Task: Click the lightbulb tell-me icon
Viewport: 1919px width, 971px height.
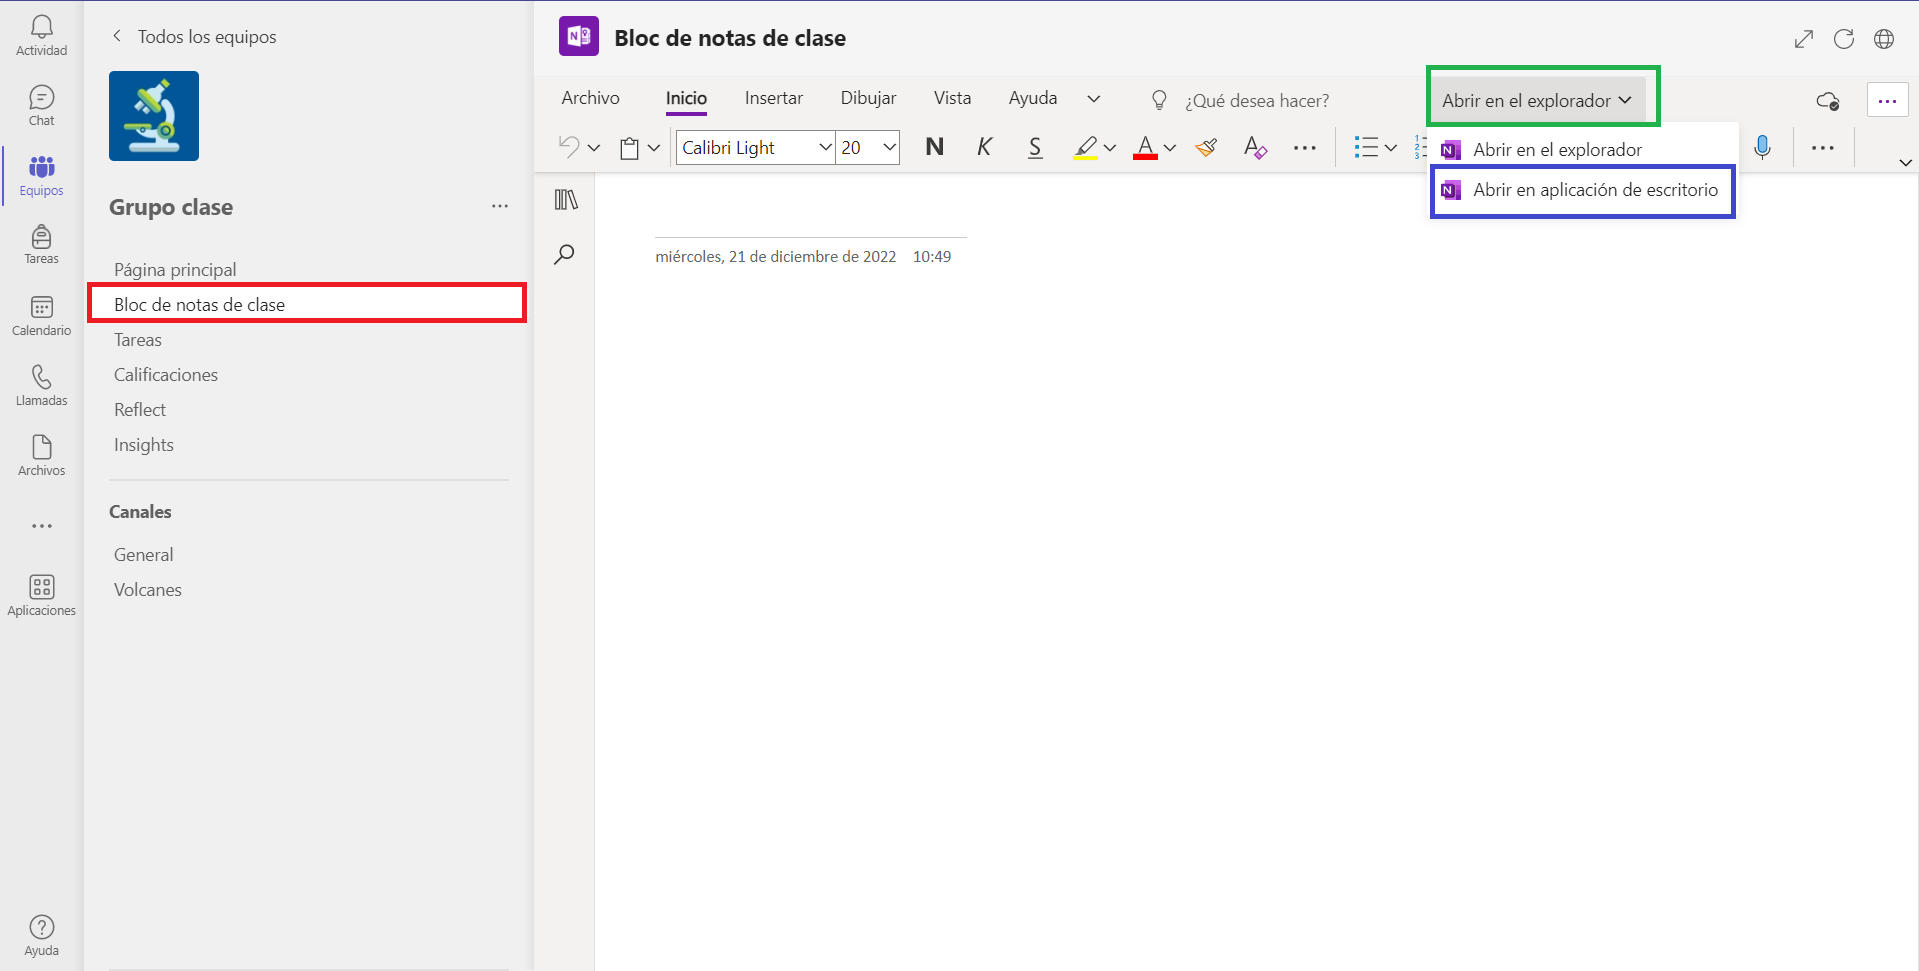Action: (1159, 100)
